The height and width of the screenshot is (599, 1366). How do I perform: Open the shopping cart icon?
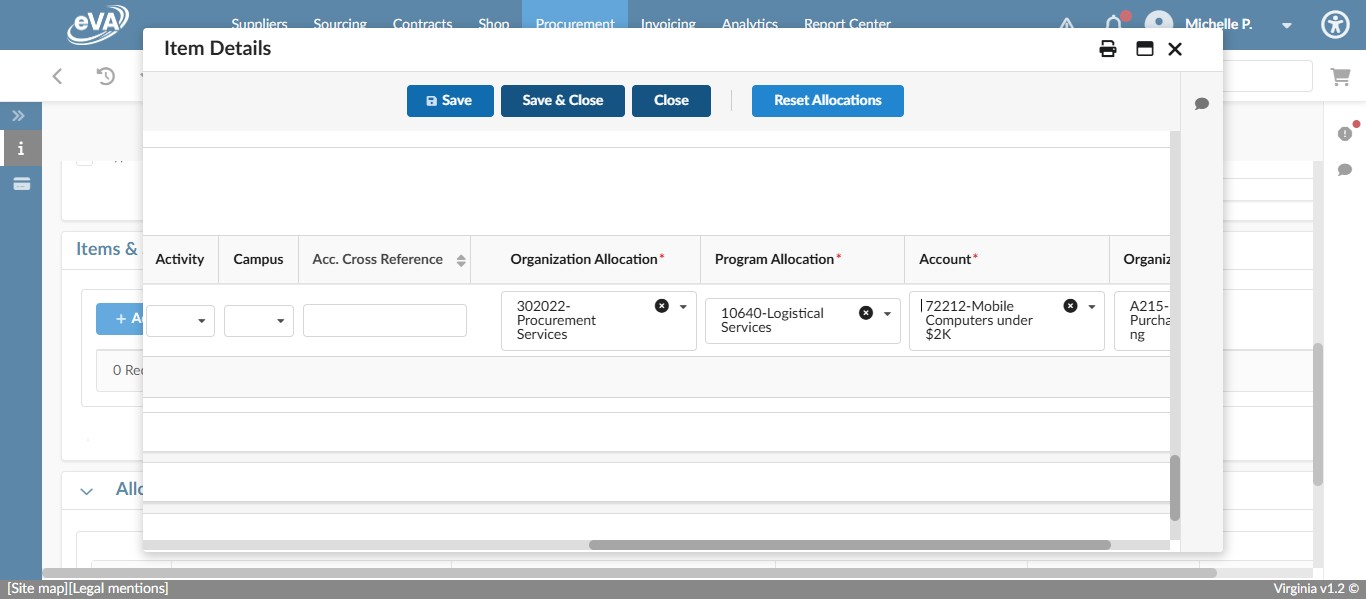tap(1339, 76)
